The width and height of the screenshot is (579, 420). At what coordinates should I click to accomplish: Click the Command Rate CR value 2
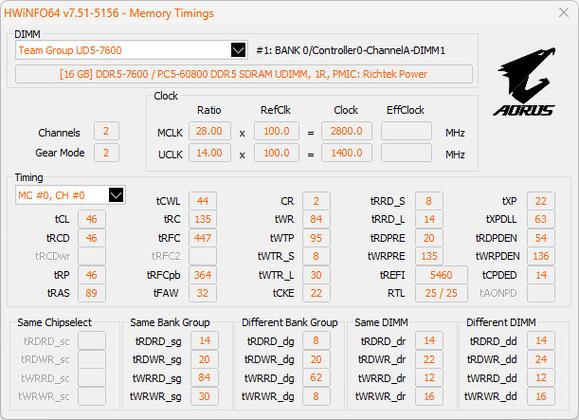click(316, 201)
